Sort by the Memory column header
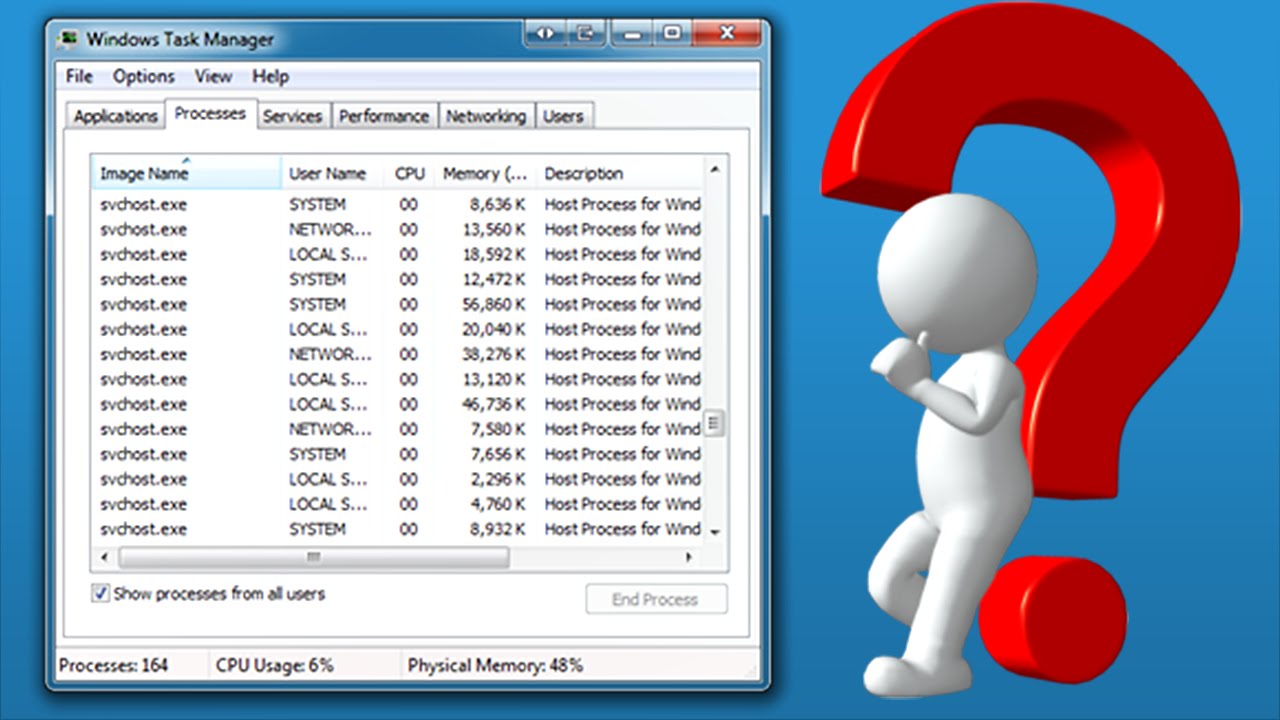 tap(485, 174)
